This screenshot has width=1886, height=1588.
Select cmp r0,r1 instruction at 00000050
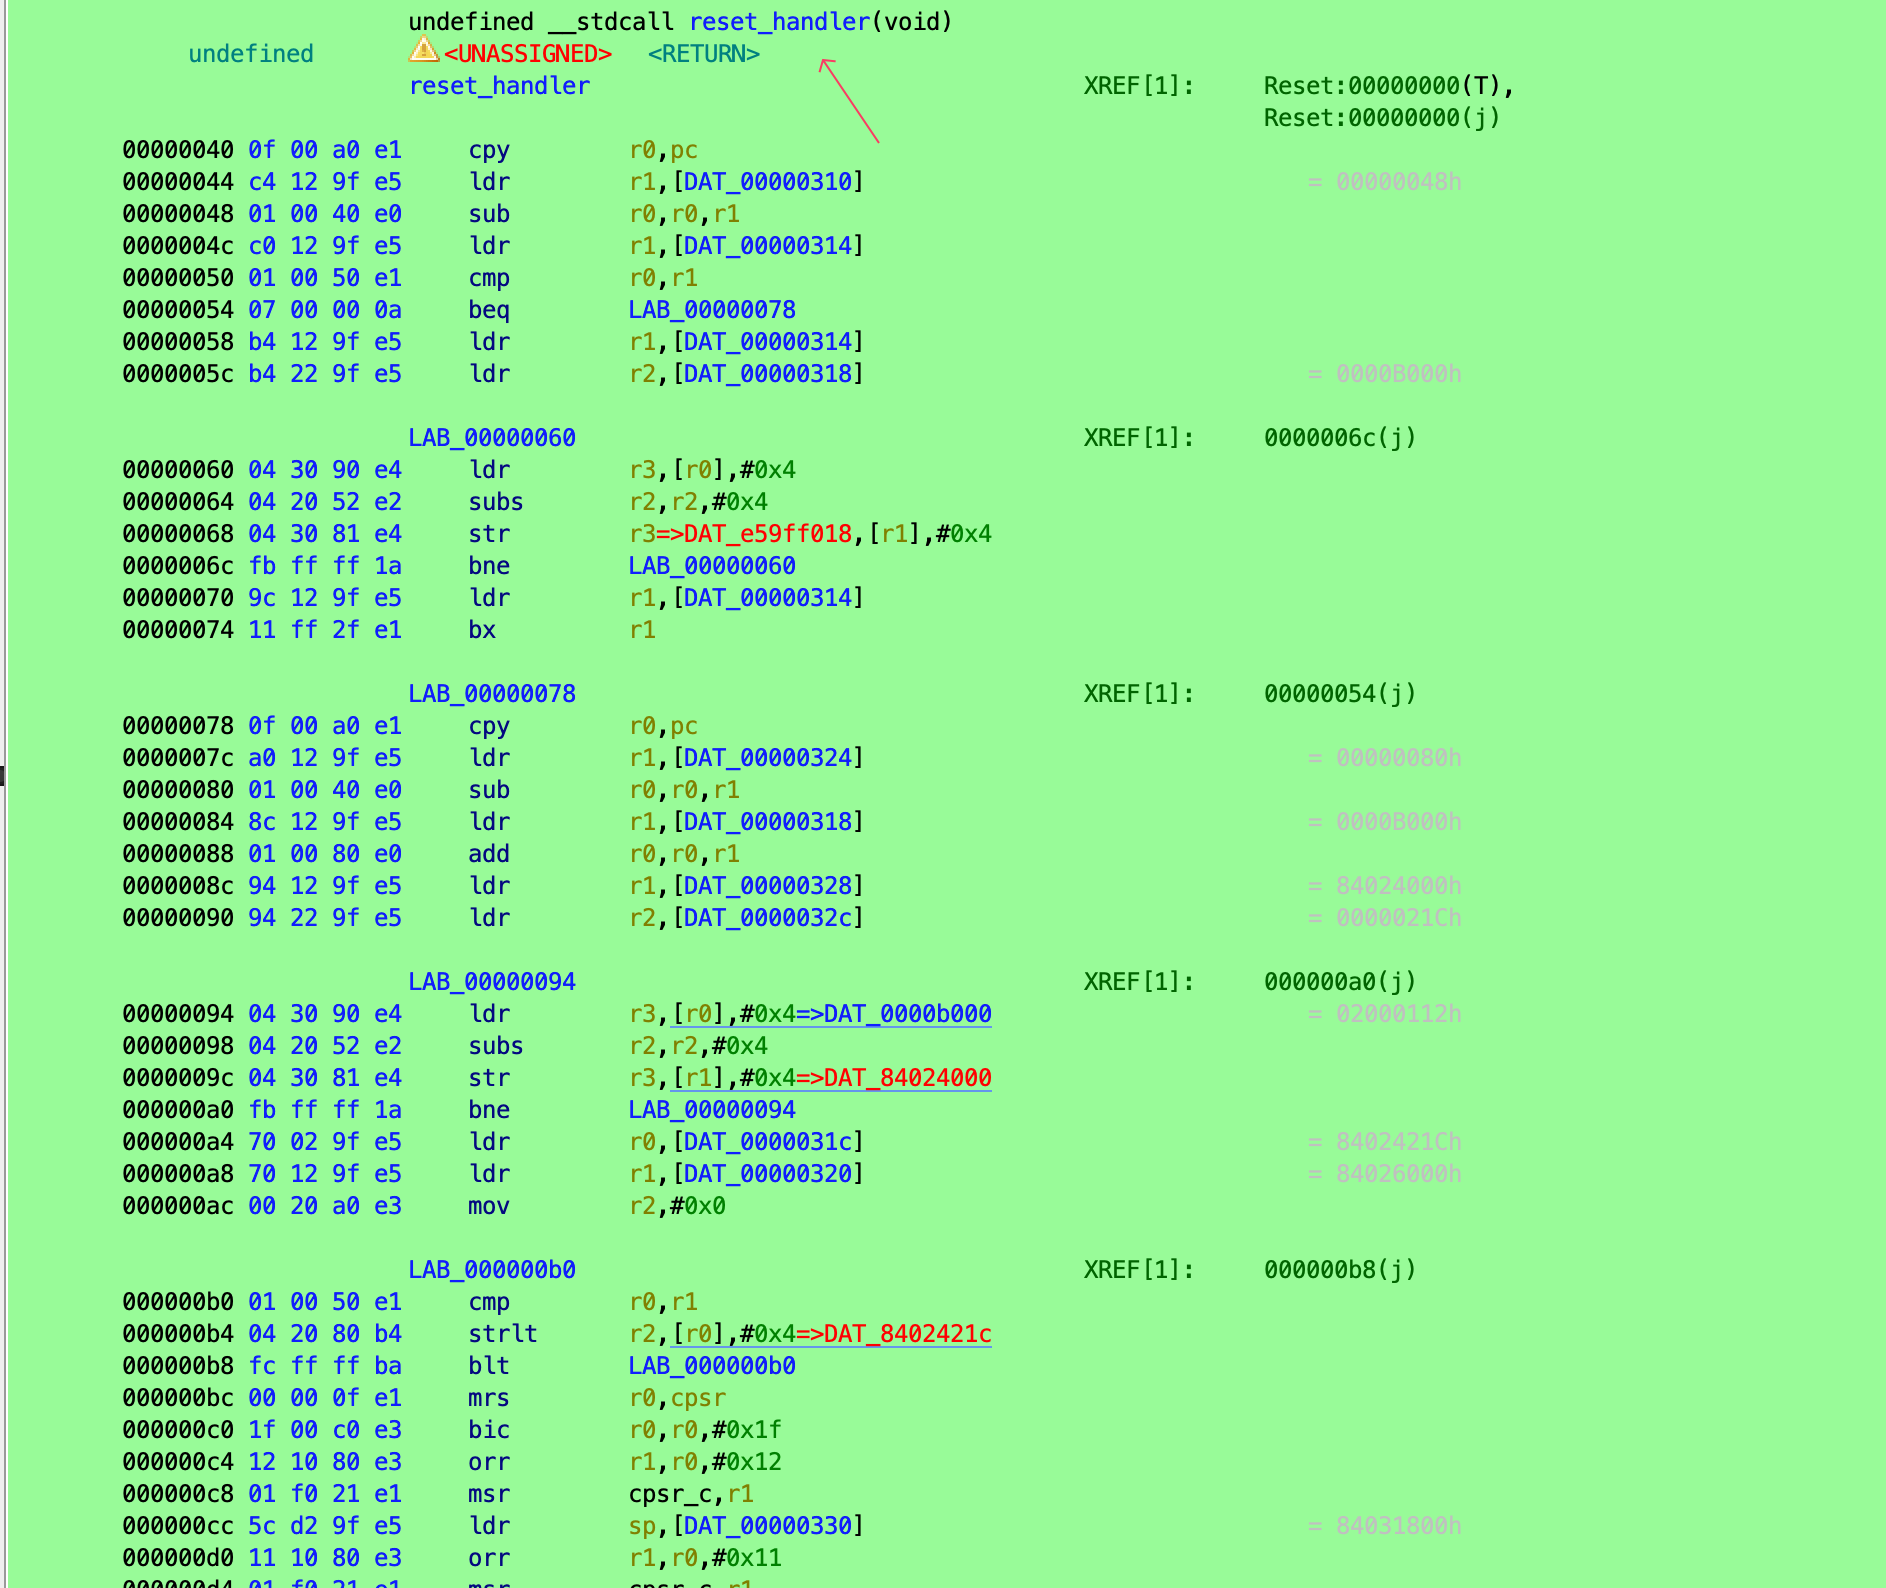(x=583, y=278)
